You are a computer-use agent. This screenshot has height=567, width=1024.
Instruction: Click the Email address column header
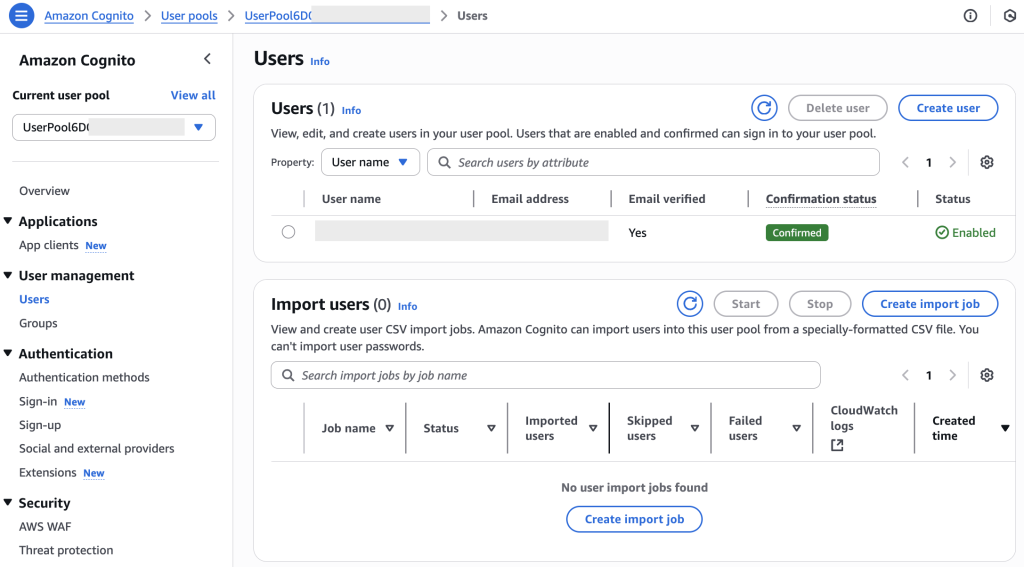[530, 199]
